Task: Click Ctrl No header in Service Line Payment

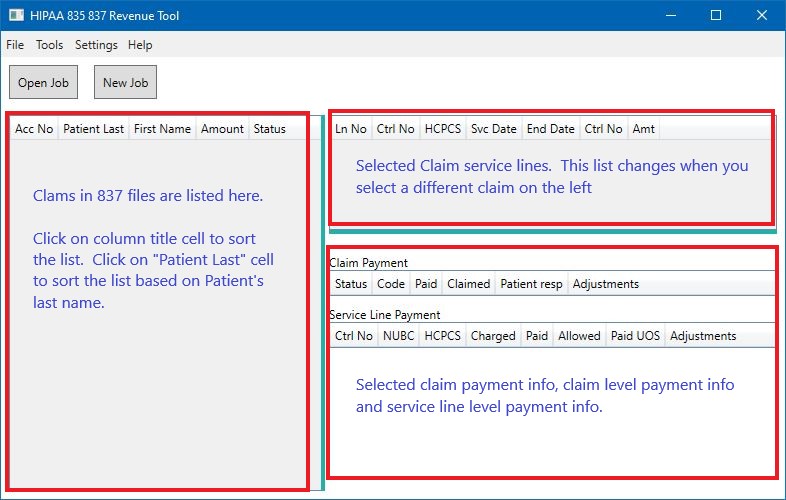Action: point(353,336)
